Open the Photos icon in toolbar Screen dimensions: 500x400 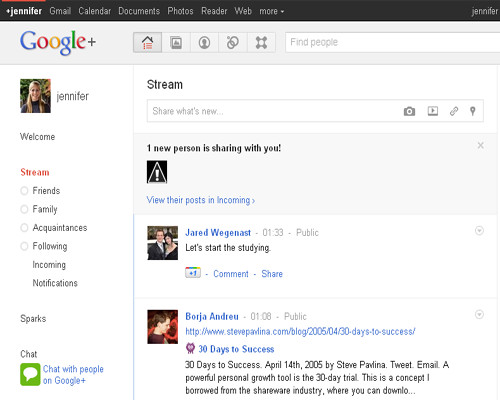176,42
